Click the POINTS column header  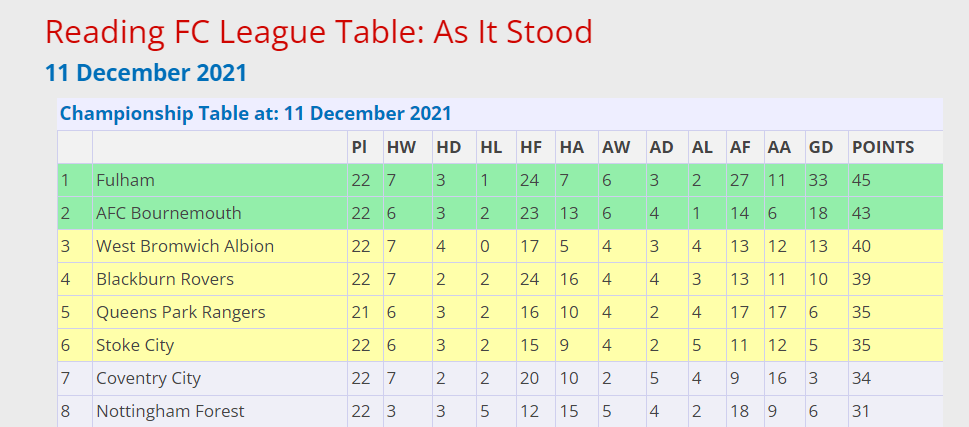pos(883,147)
